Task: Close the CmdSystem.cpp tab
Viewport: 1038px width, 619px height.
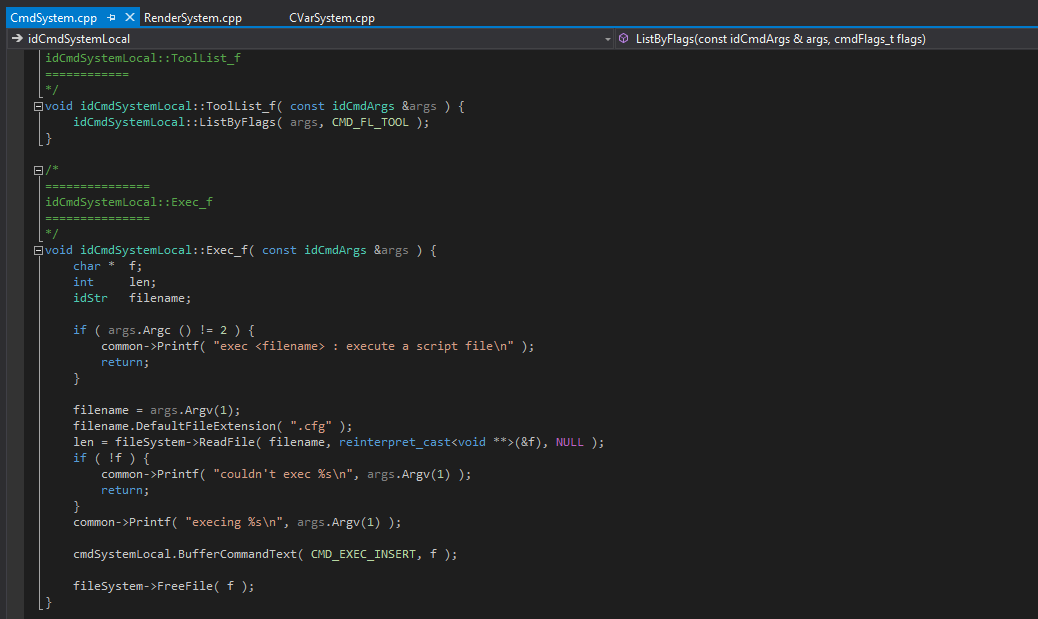Action: (x=130, y=18)
